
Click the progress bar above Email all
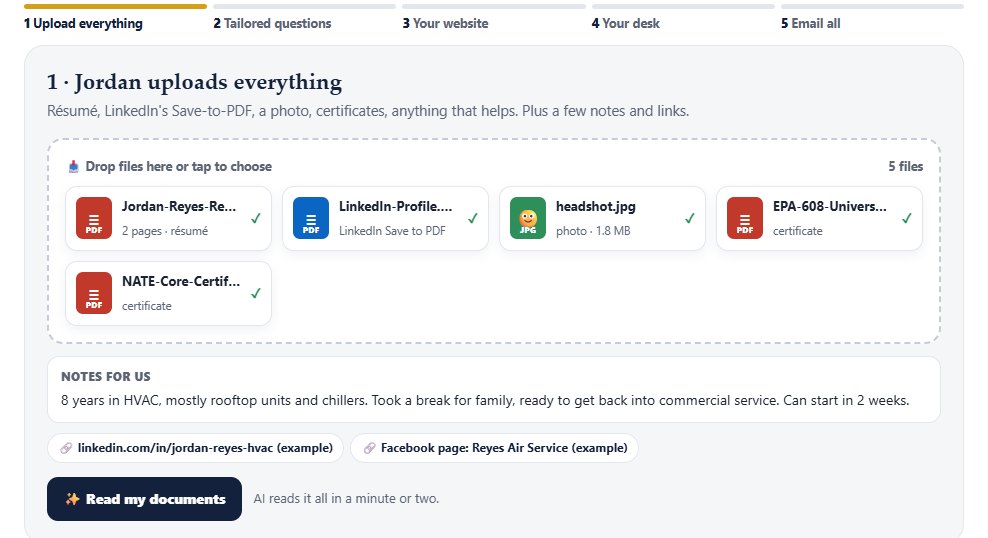pyautogui.click(x=873, y=6)
